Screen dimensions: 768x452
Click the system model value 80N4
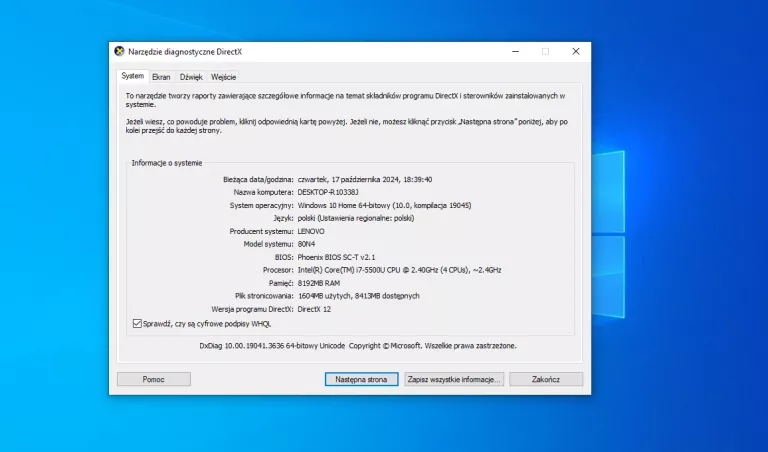click(x=306, y=244)
